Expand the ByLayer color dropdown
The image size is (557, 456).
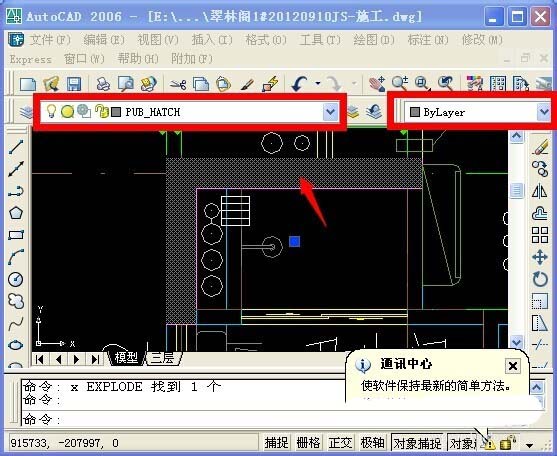pyautogui.click(x=544, y=112)
